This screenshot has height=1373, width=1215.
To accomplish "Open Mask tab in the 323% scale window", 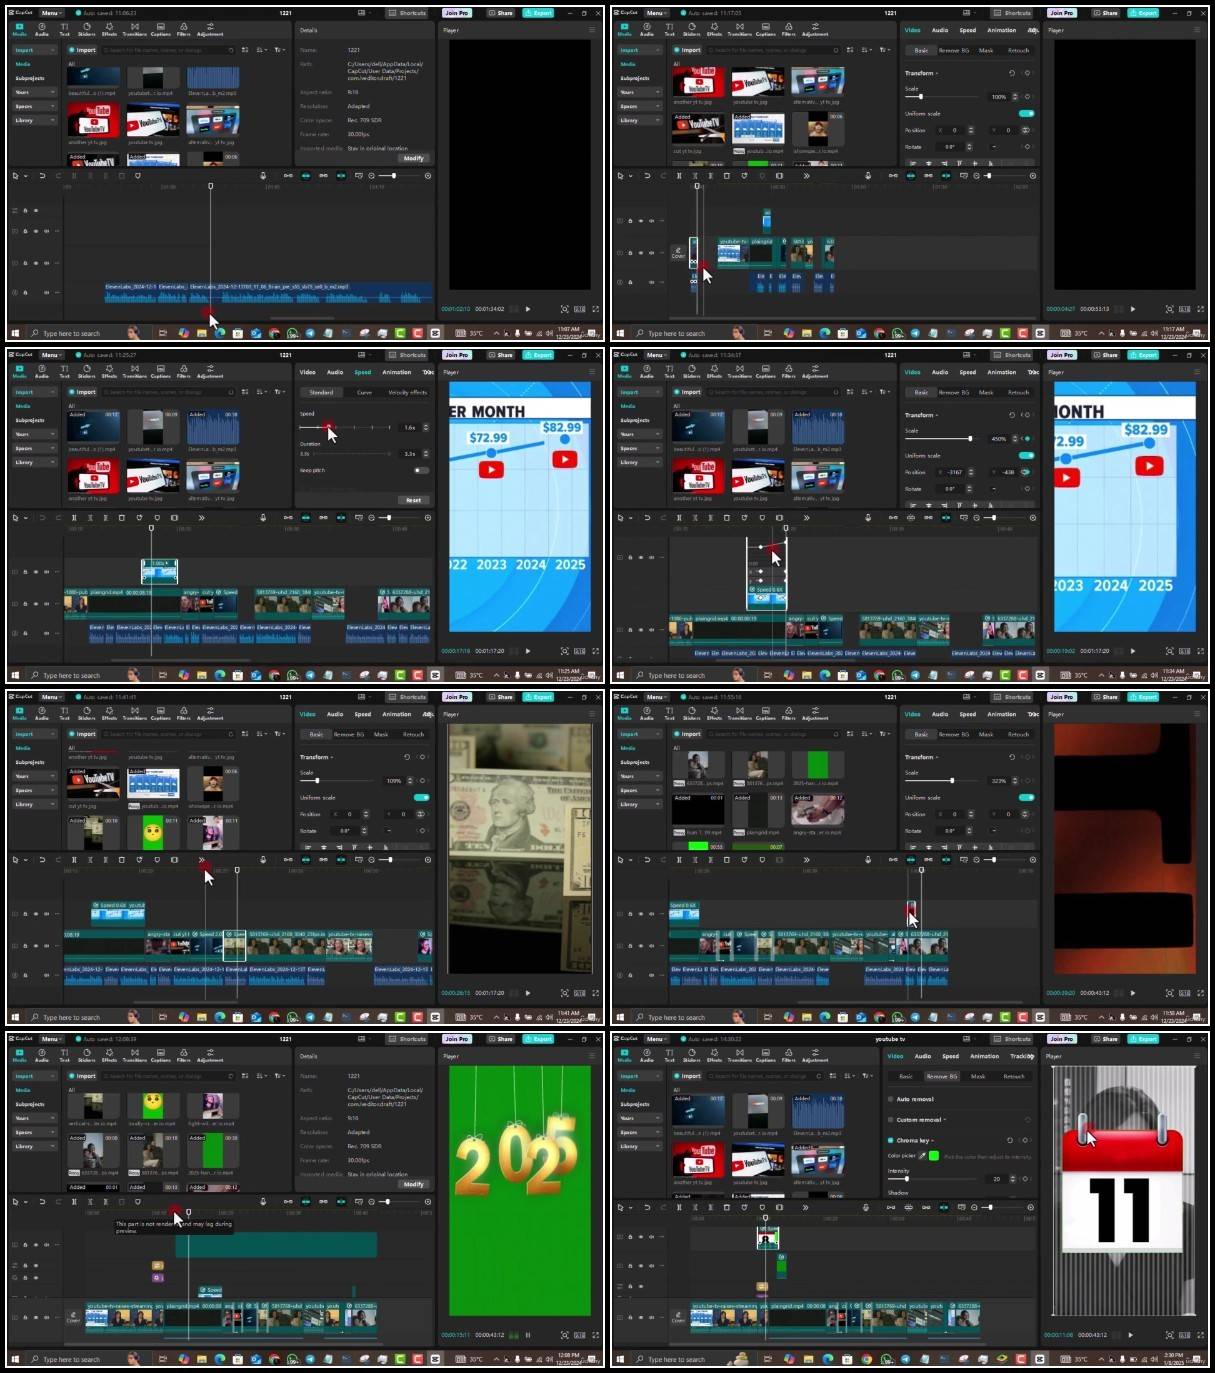I will 986,734.
